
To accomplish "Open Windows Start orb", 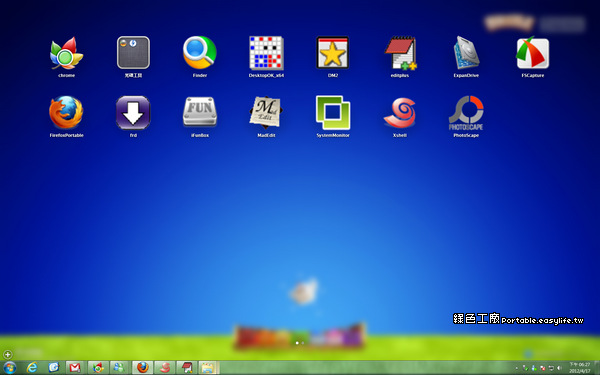I will (10, 368).
